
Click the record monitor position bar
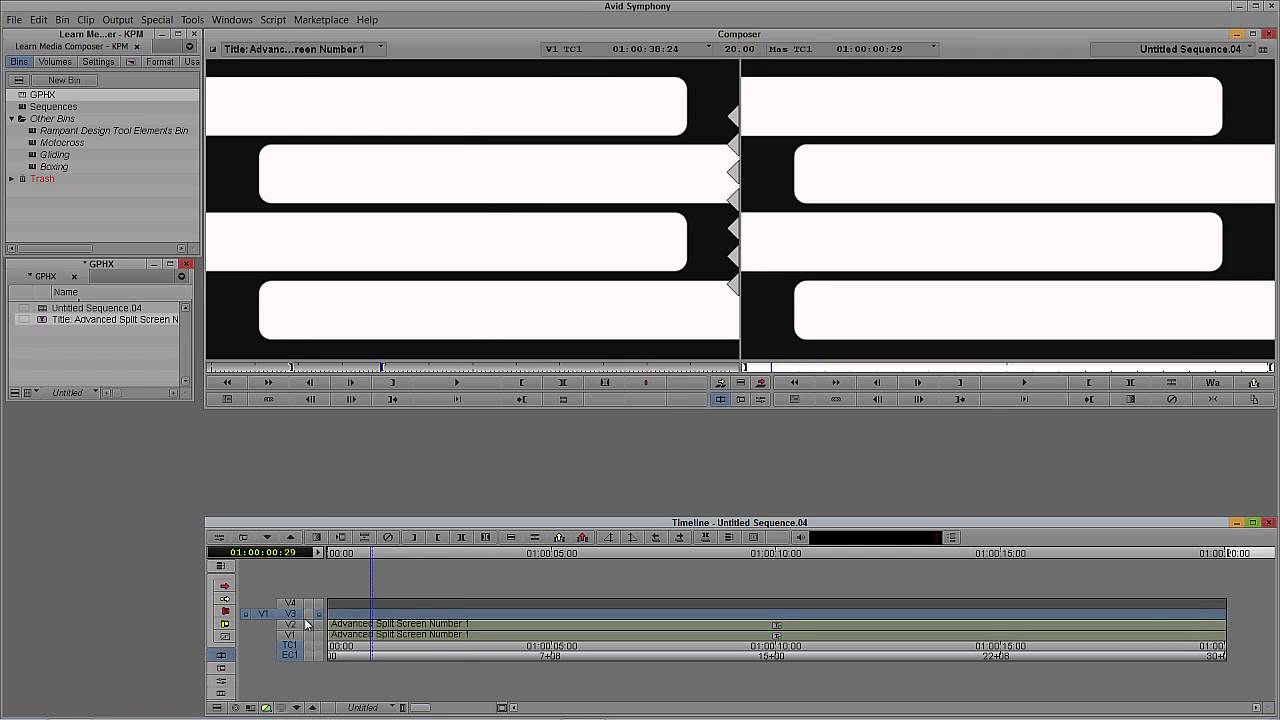(1008, 367)
